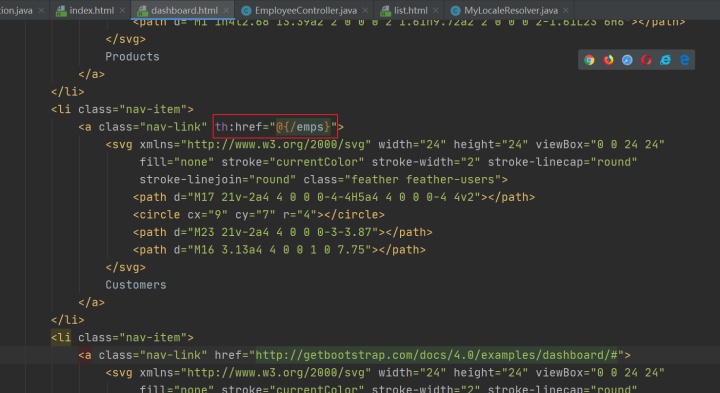Image resolution: width=720 pixels, height=393 pixels.
Task: Switch to the list.html tab
Action: coord(411,10)
